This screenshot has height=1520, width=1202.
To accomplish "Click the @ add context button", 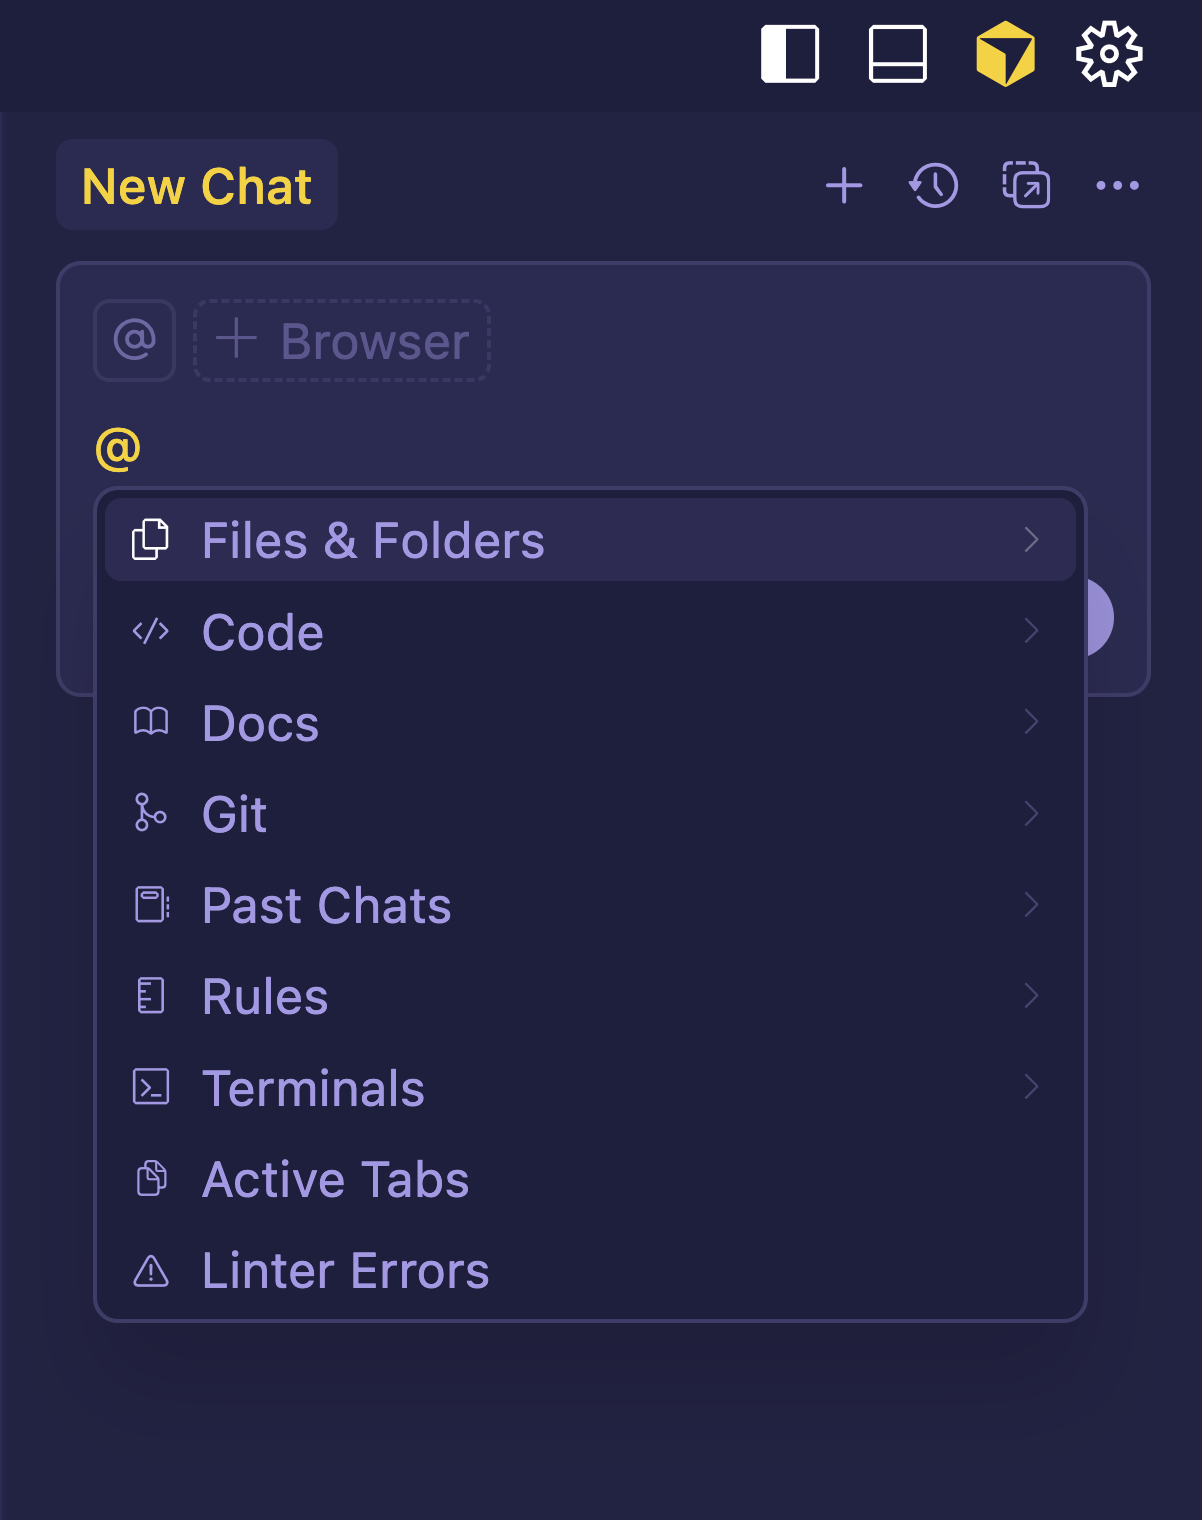I will pos(135,340).
